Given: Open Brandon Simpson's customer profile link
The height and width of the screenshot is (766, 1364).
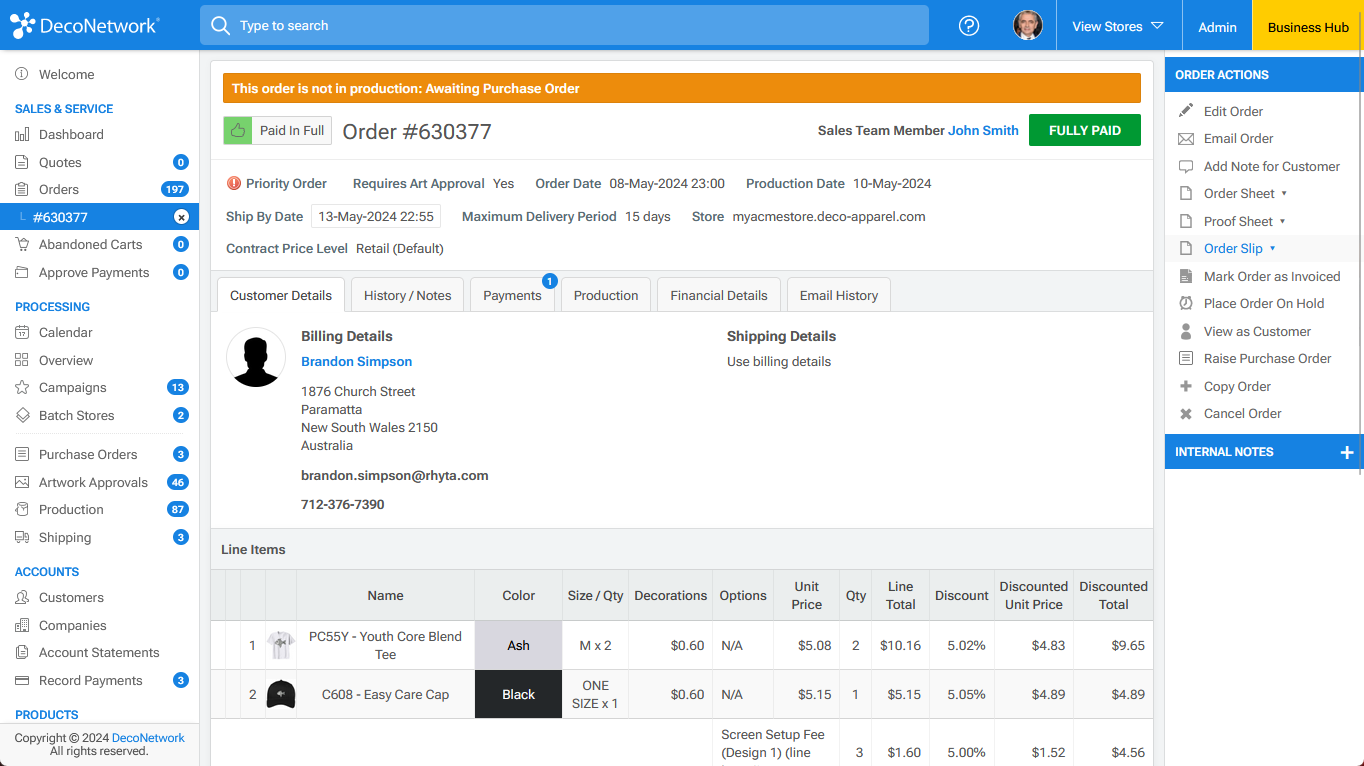Looking at the screenshot, I should 356,361.
